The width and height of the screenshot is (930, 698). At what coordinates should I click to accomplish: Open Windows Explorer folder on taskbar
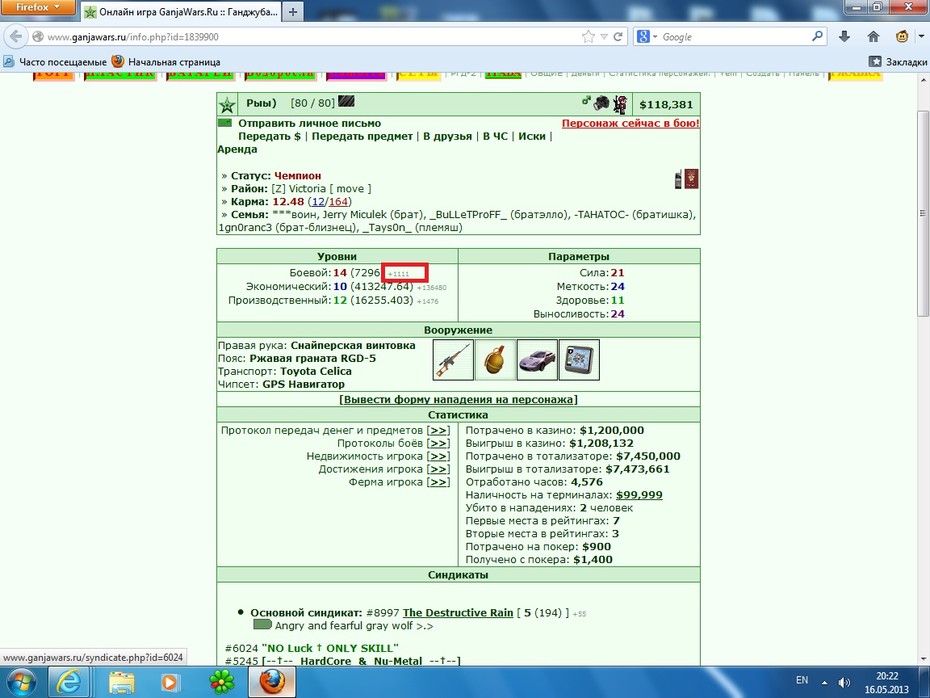pyautogui.click(x=122, y=682)
